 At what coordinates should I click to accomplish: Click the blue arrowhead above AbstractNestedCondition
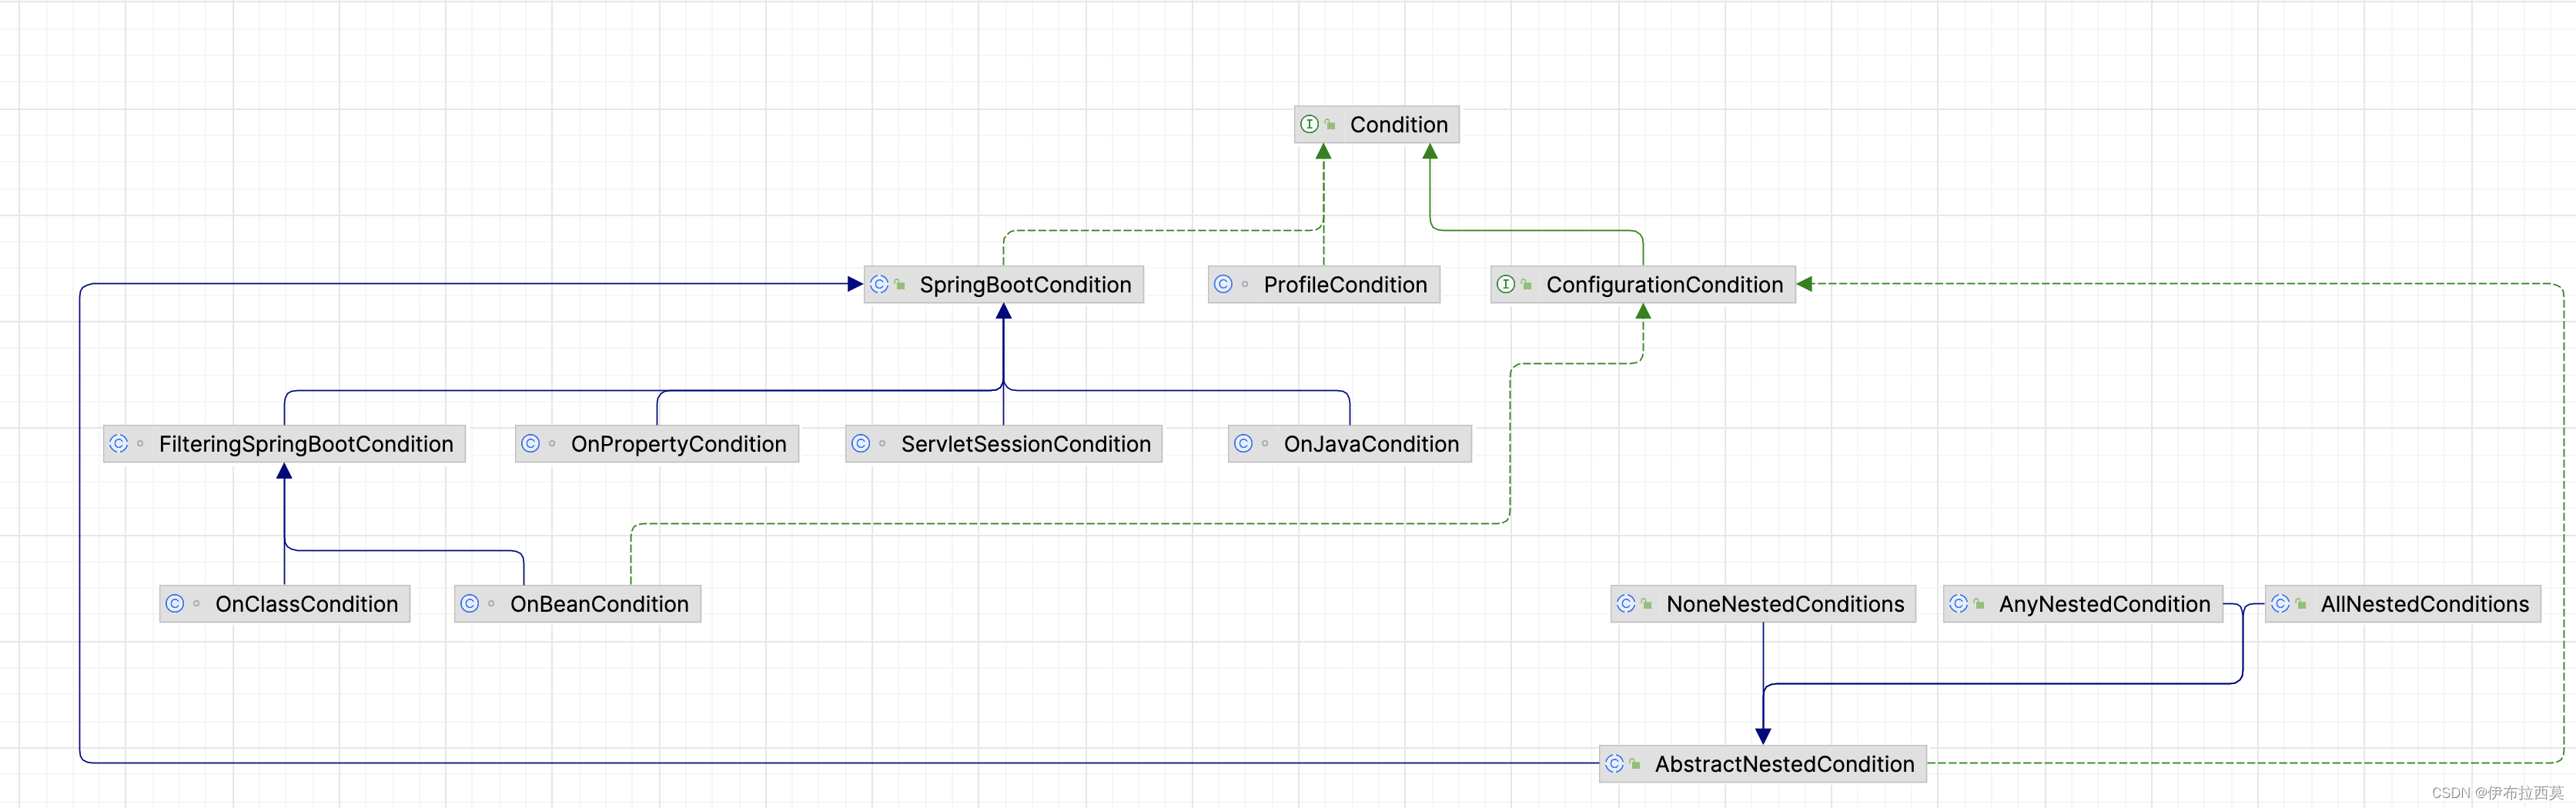pos(1763,736)
